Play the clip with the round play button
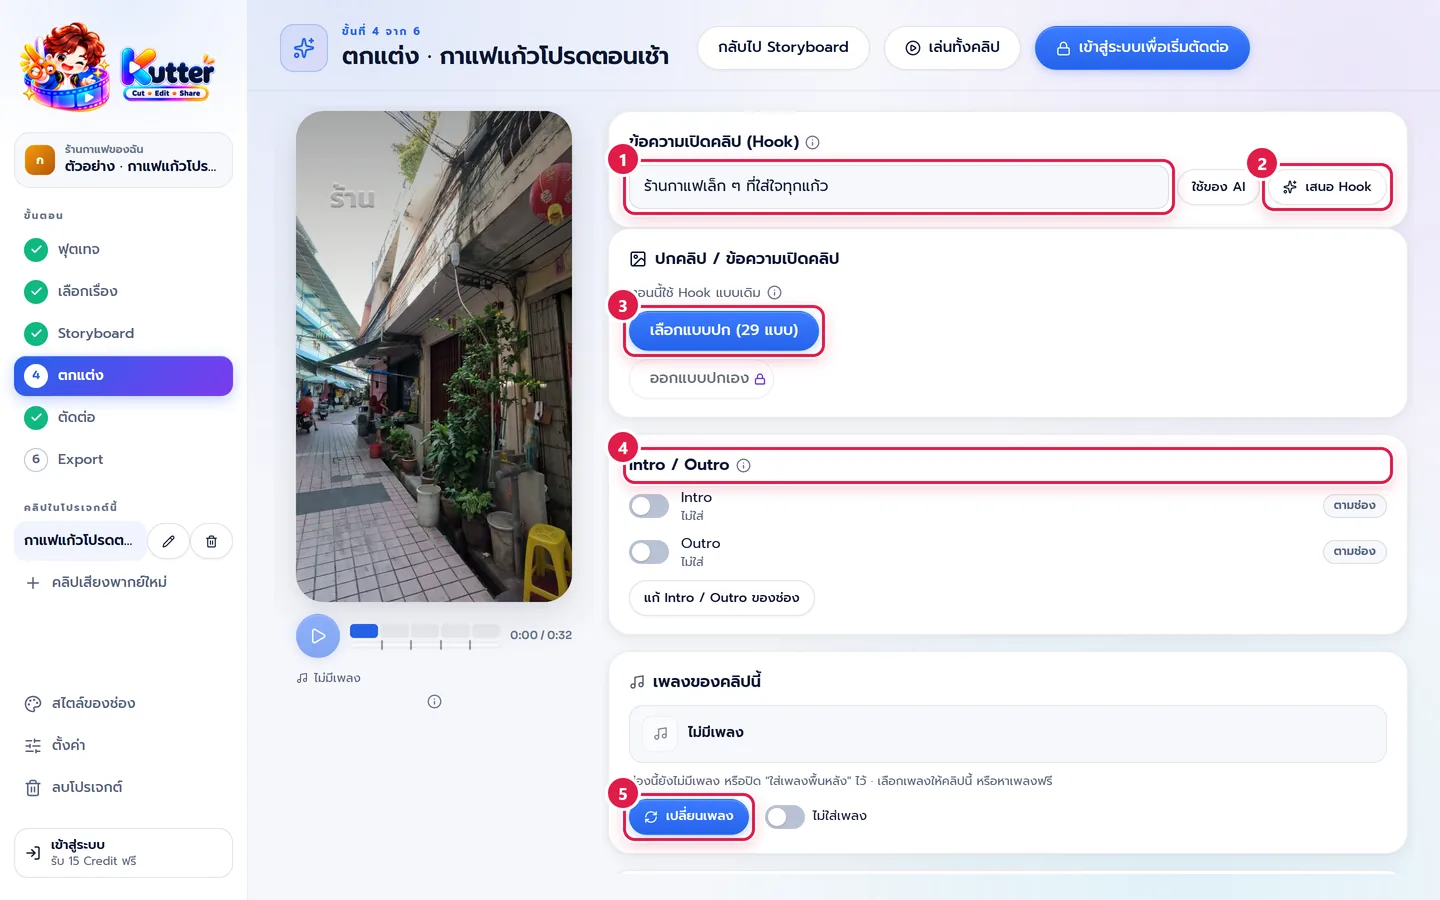Image resolution: width=1440 pixels, height=900 pixels. (x=318, y=635)
